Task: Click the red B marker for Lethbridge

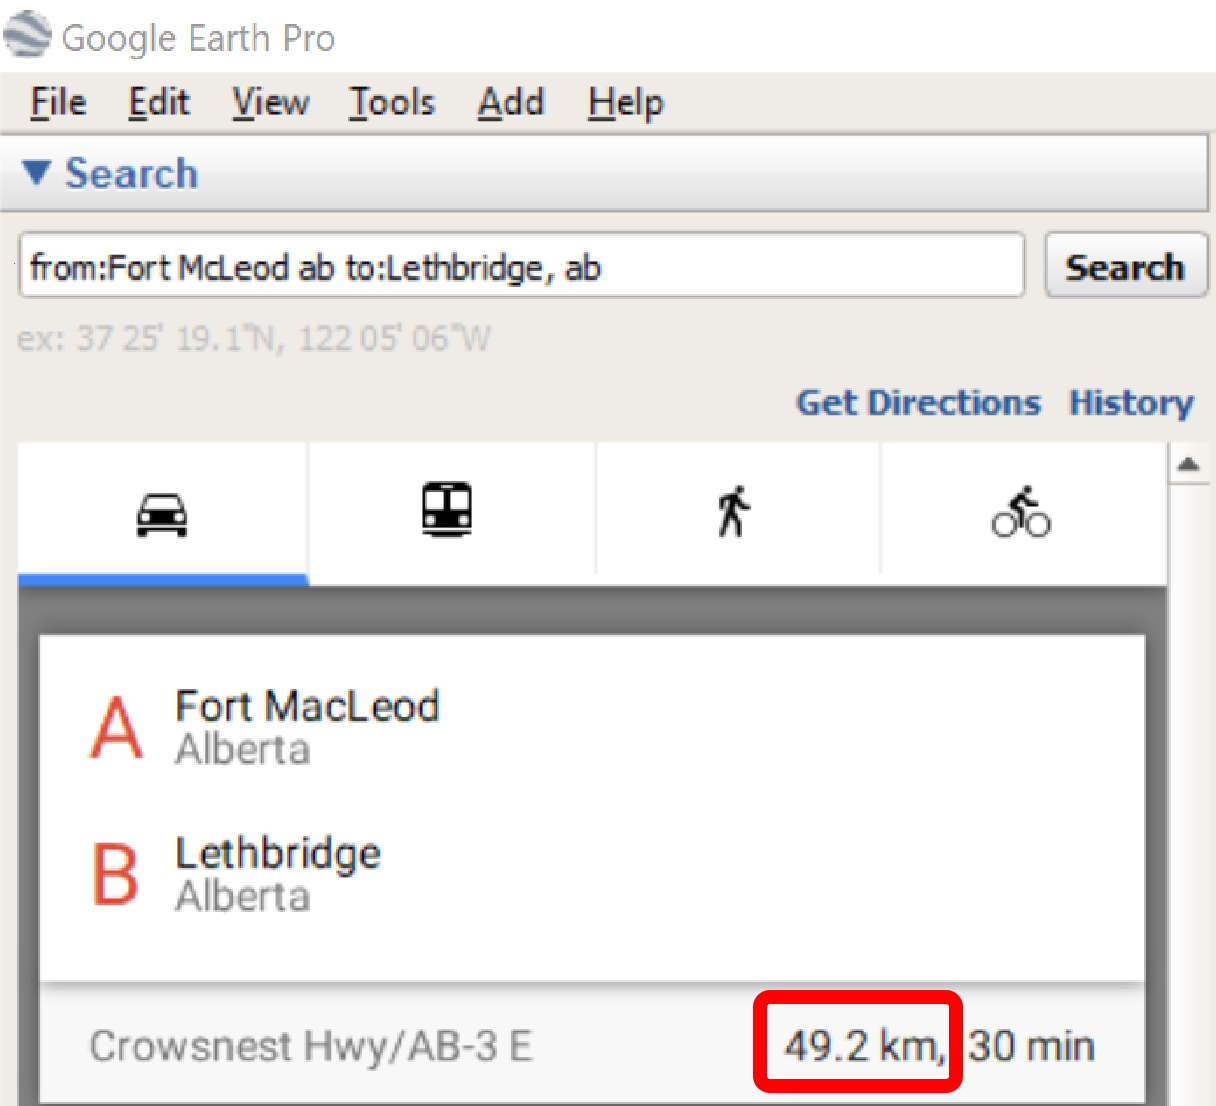Action: [x=116, y=874]
